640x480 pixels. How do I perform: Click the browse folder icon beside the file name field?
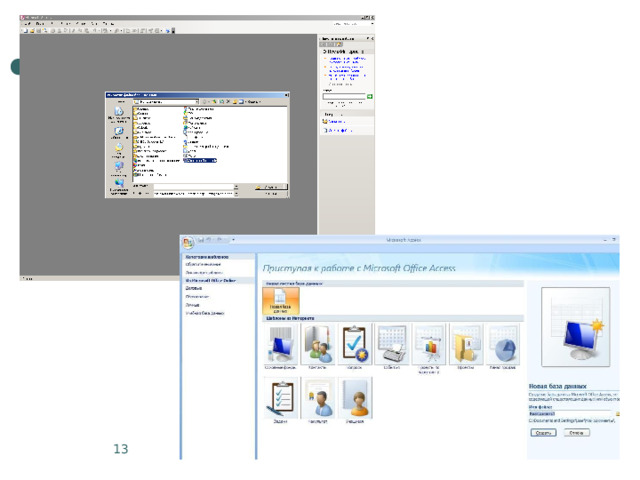(618, 414)
